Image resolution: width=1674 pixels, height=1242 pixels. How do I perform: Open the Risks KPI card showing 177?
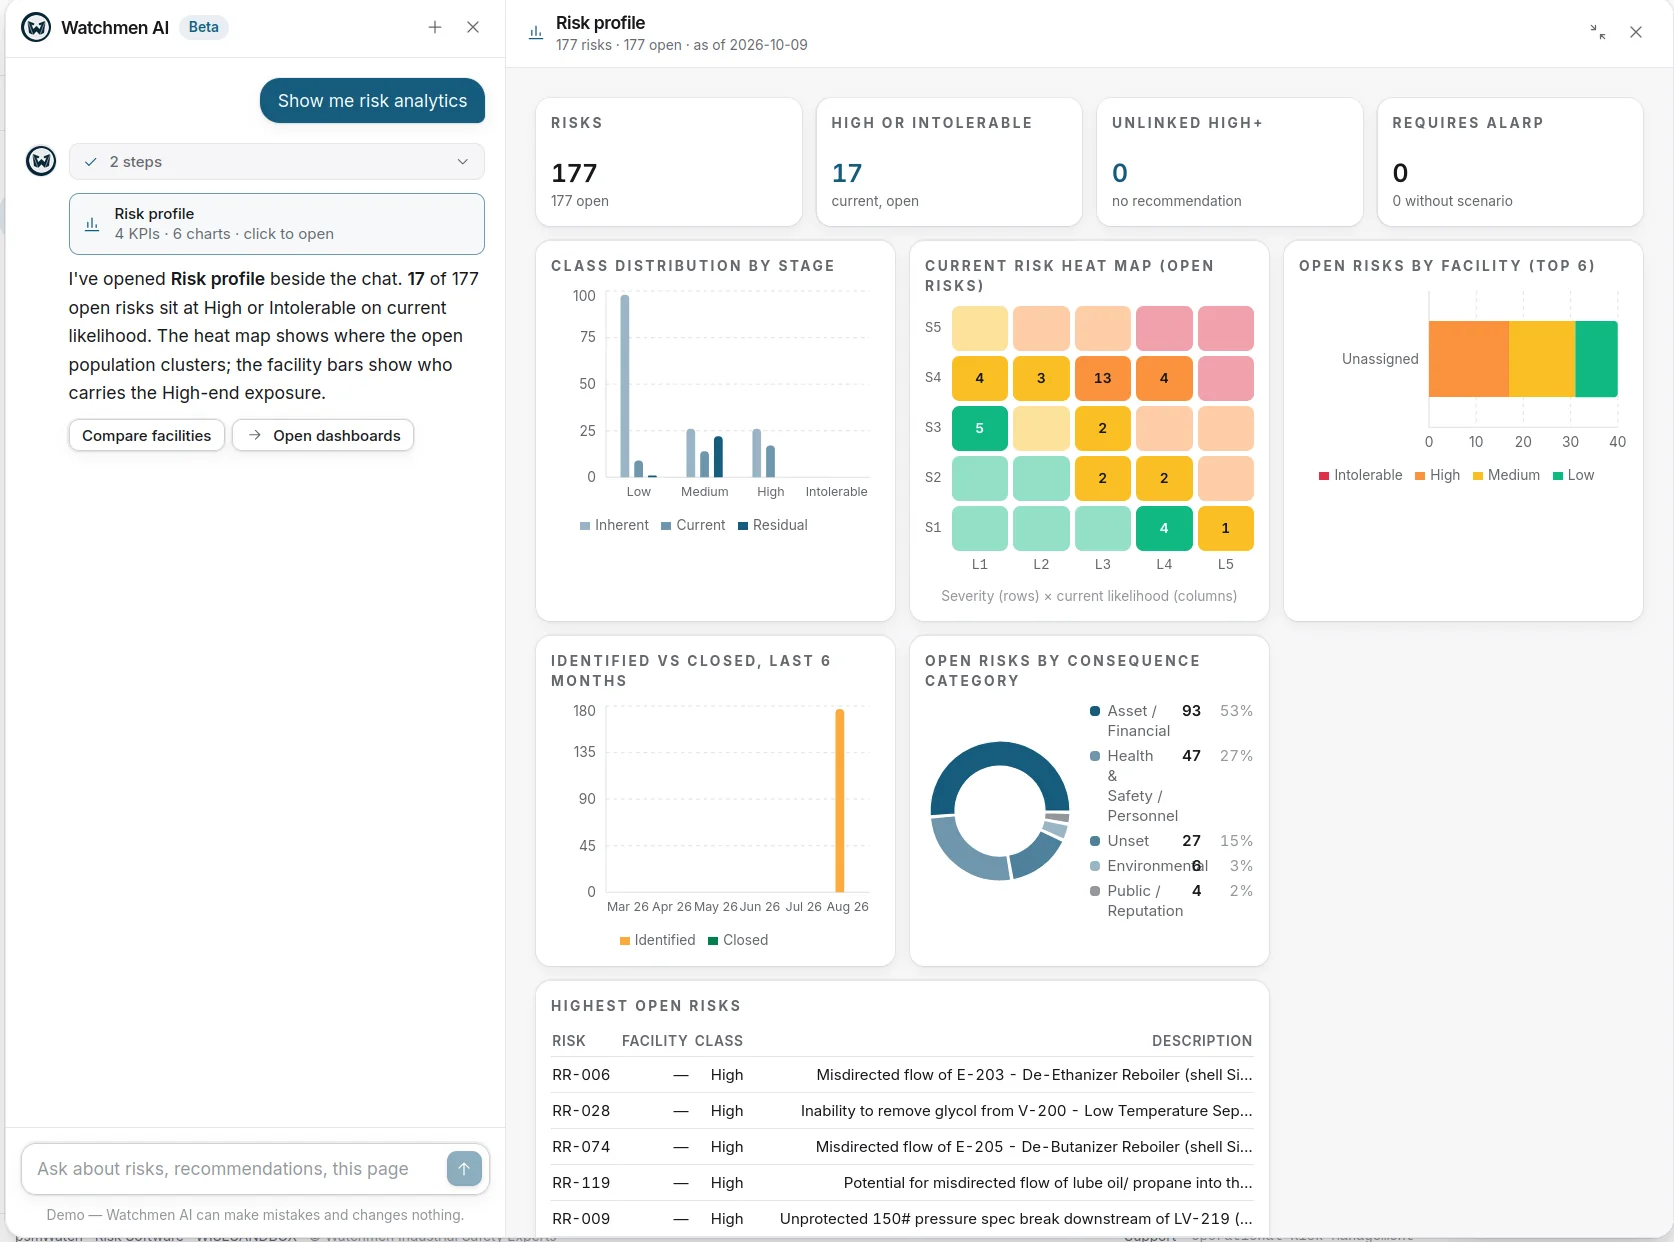pos(669,162)
